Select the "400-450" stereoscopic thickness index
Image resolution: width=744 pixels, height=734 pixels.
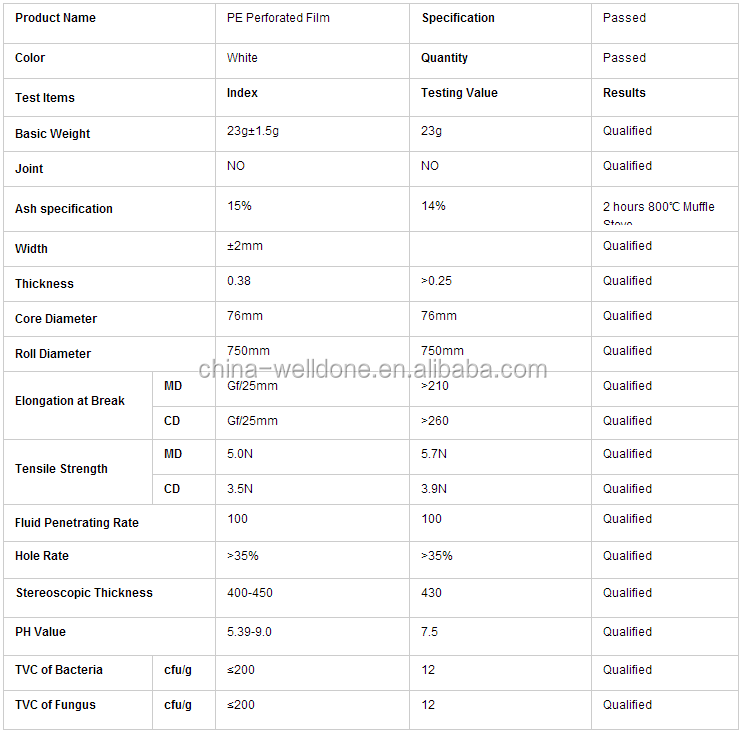click(x=250, y=593)
